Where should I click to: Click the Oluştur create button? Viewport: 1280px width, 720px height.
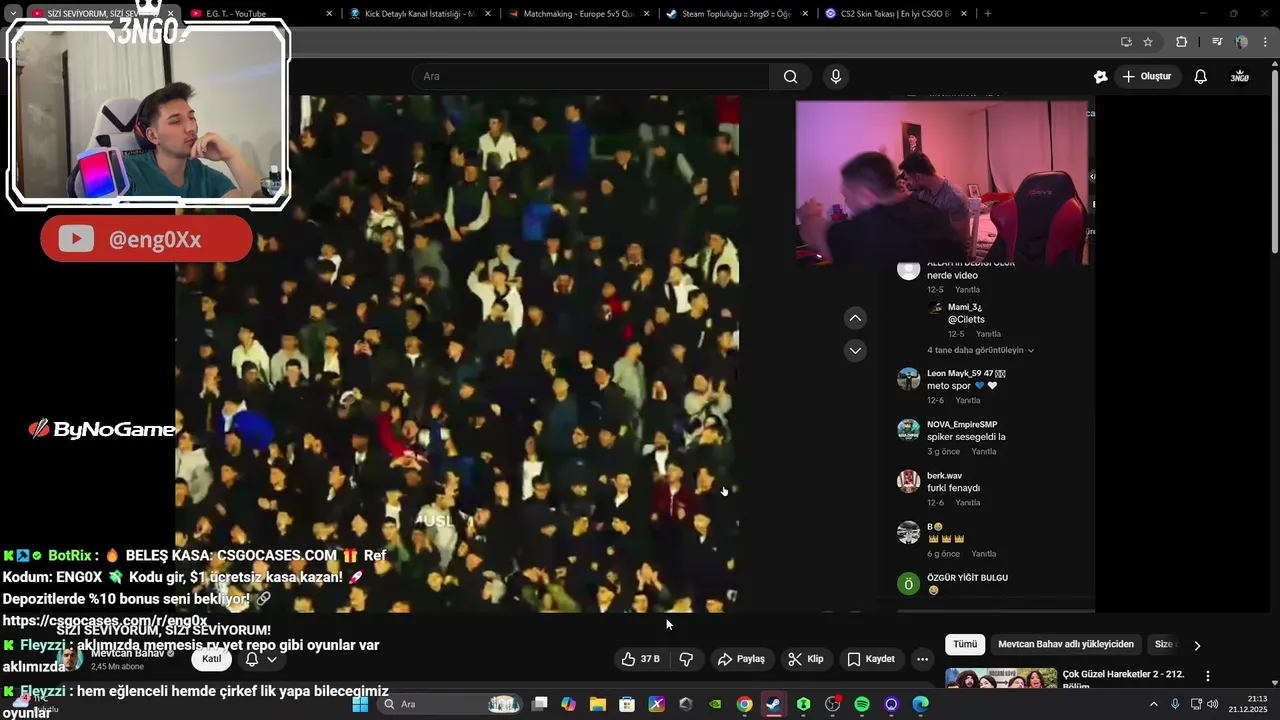pyautogui.click(x=1147, y=77)
